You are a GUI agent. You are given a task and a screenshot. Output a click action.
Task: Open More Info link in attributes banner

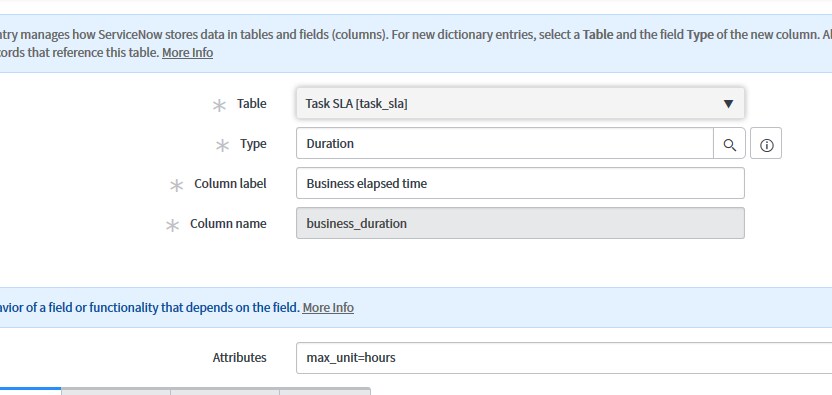328,307
